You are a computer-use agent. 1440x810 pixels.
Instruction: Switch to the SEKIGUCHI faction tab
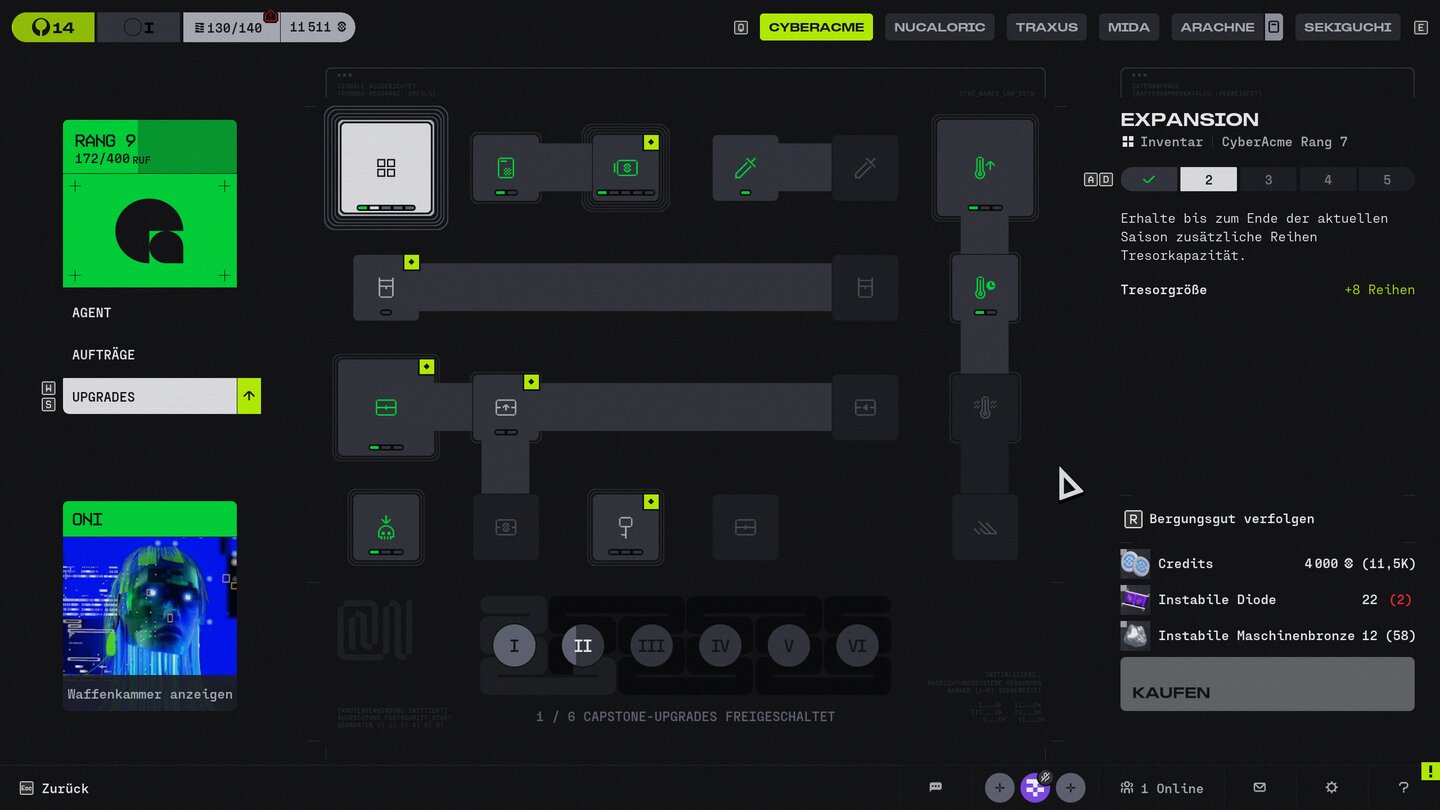tap(1347, 27)
